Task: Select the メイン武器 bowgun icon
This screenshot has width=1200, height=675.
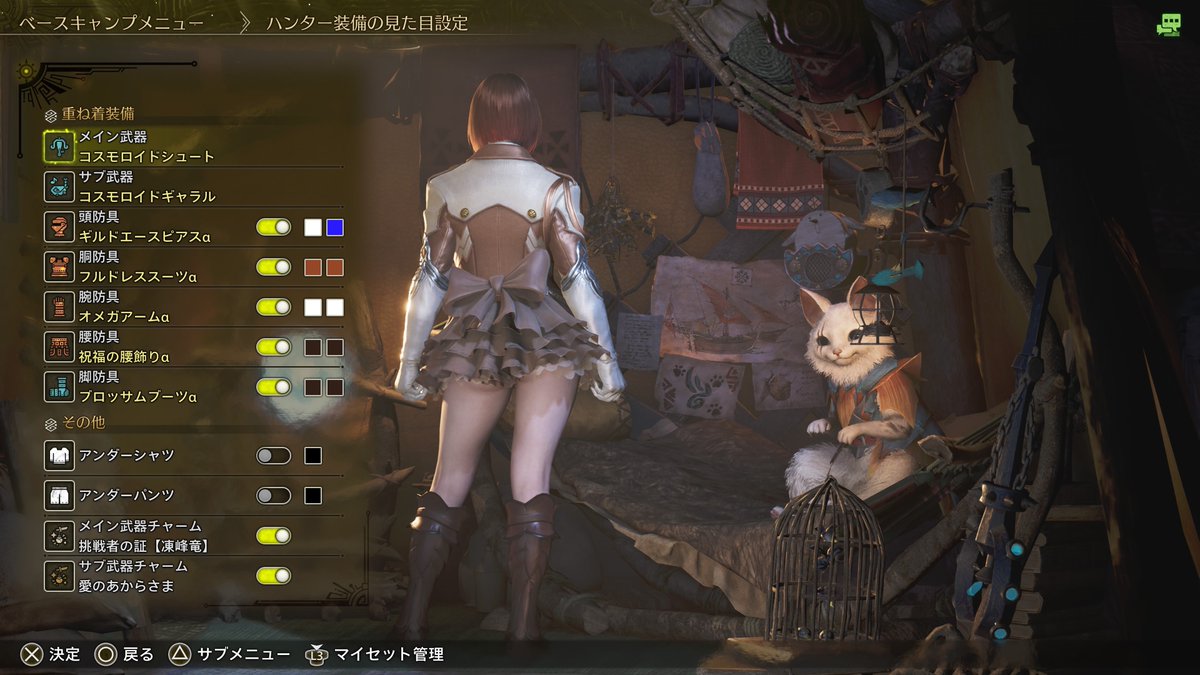Action: (x=60, y=147)
